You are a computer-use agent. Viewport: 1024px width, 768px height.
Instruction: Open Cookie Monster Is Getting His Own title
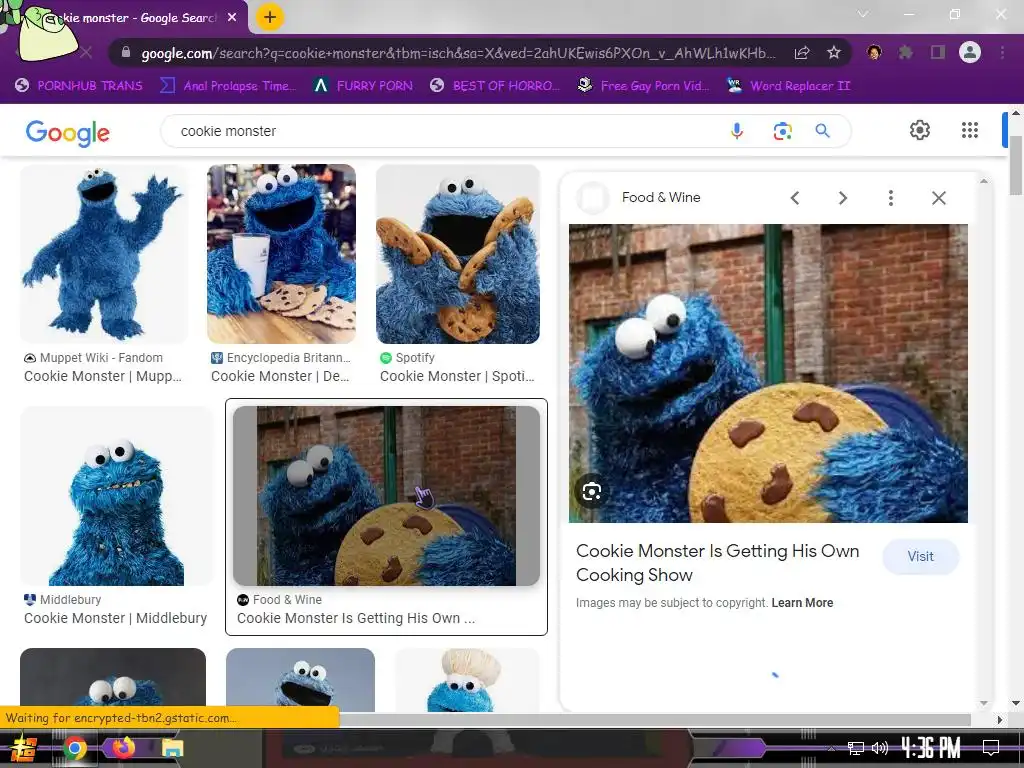tap(717, 563)
